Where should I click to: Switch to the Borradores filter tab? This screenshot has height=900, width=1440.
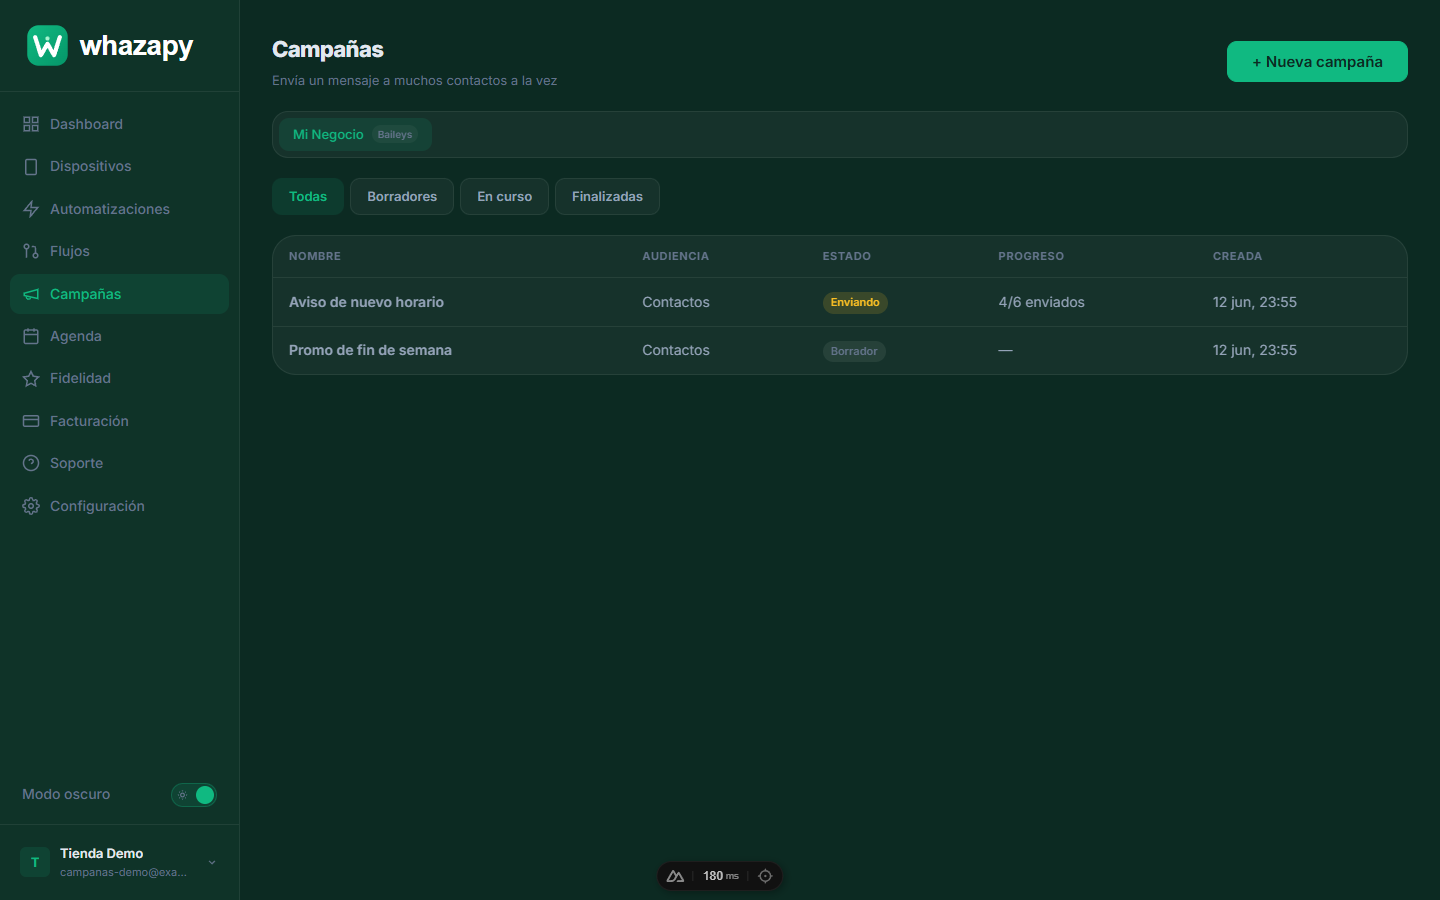[402, 197]
